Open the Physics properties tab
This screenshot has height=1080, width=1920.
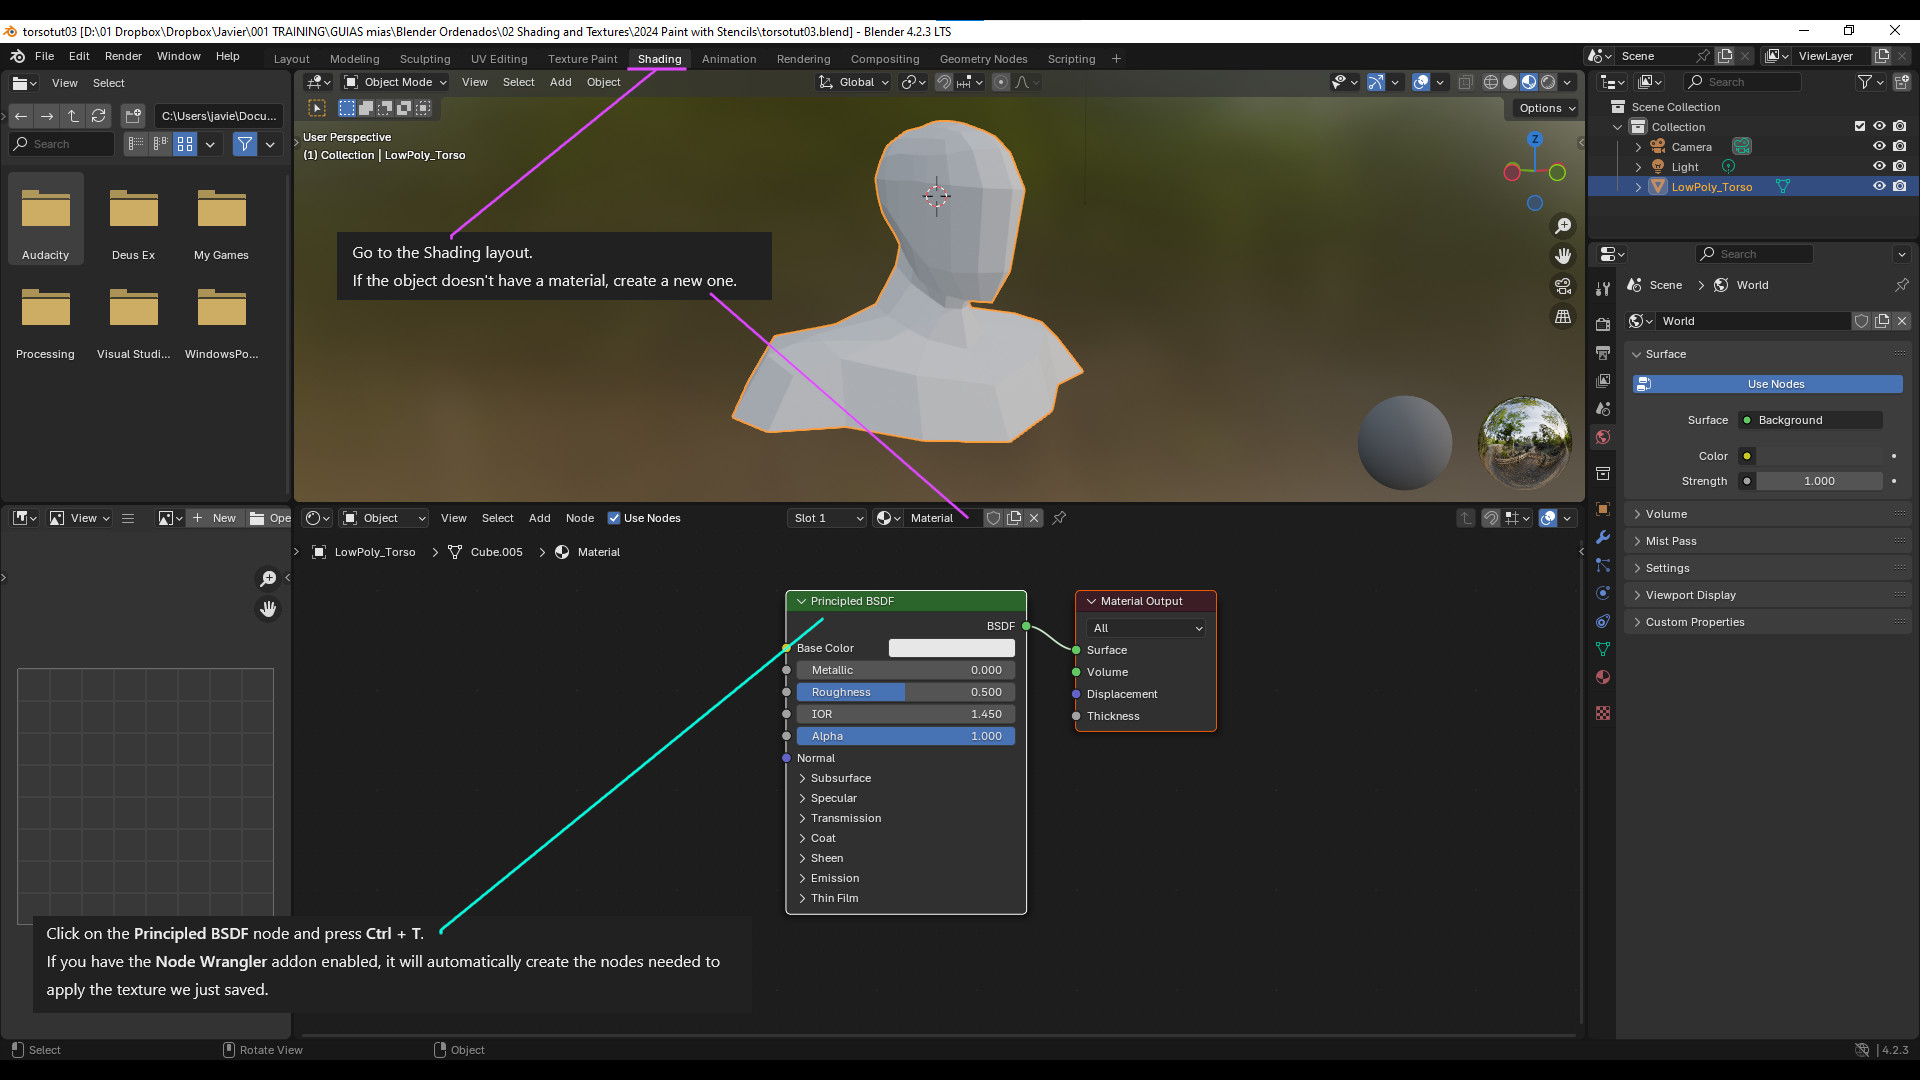click(x=1603, y=593)
